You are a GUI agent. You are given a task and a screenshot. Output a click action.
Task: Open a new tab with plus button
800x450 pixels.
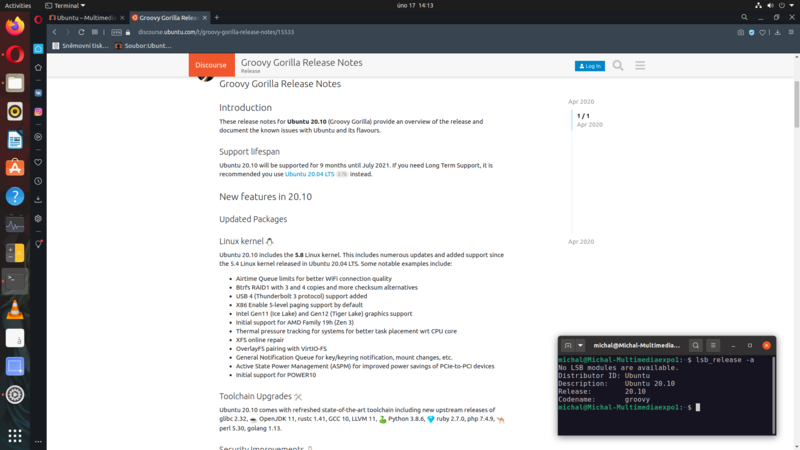[x=217, y=17]
